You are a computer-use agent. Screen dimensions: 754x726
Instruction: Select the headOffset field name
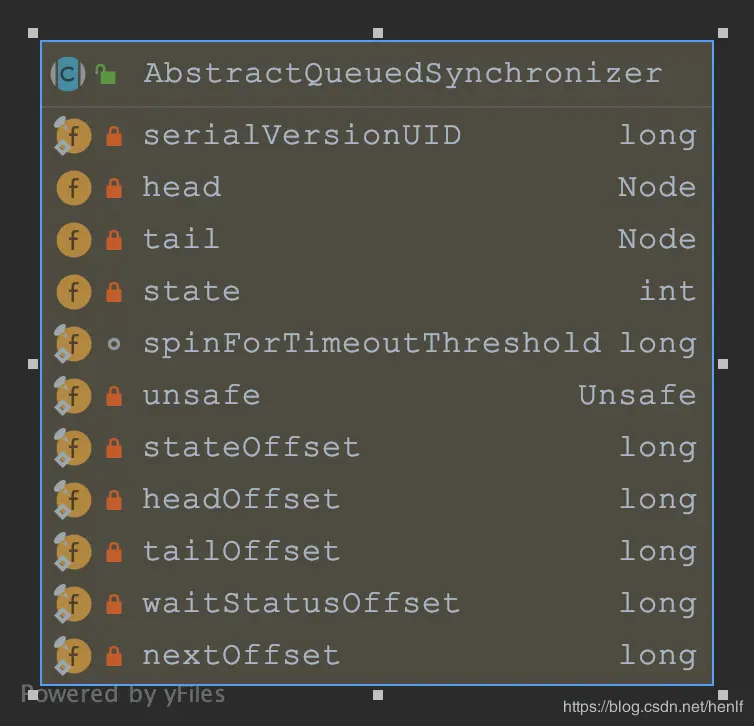point(240,499)
